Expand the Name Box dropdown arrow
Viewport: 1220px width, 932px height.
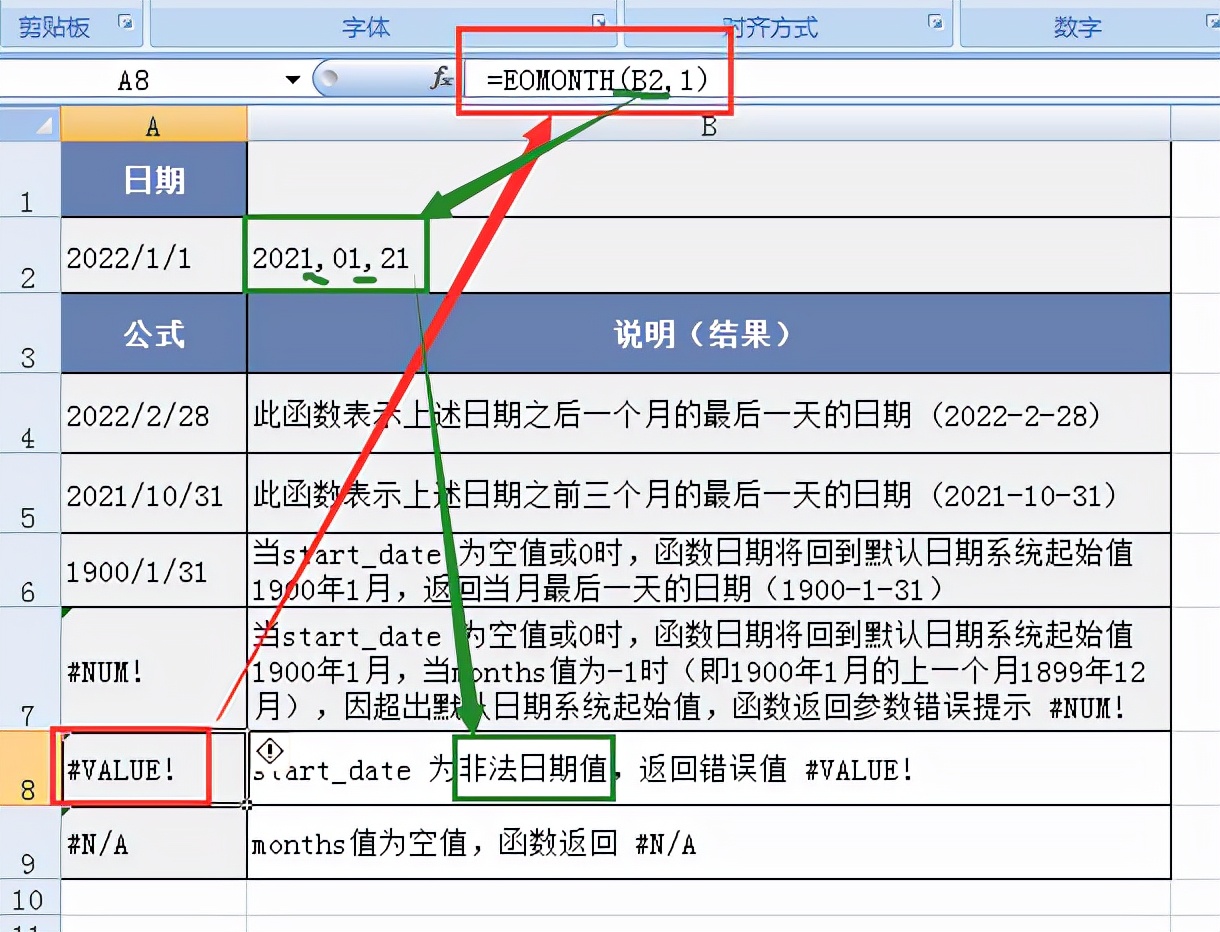click(293, 80)
